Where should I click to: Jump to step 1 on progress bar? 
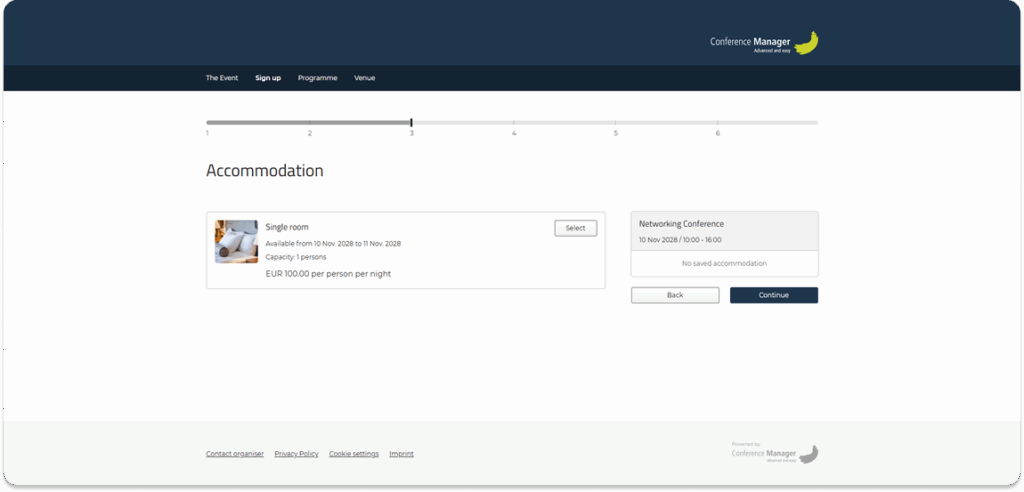208,123
